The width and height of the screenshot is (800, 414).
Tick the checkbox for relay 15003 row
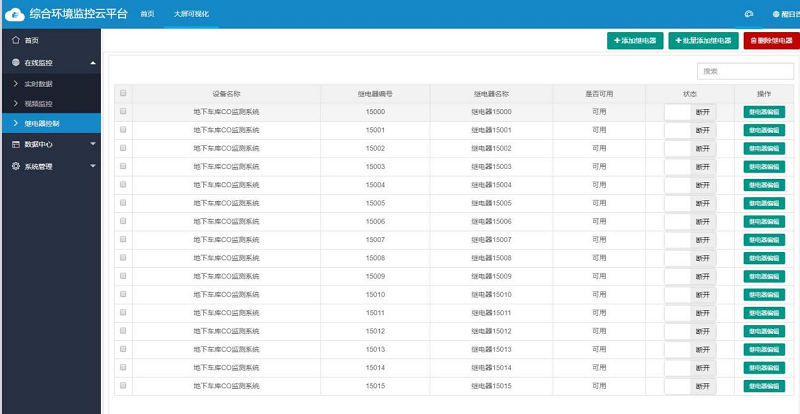point(123,166)
